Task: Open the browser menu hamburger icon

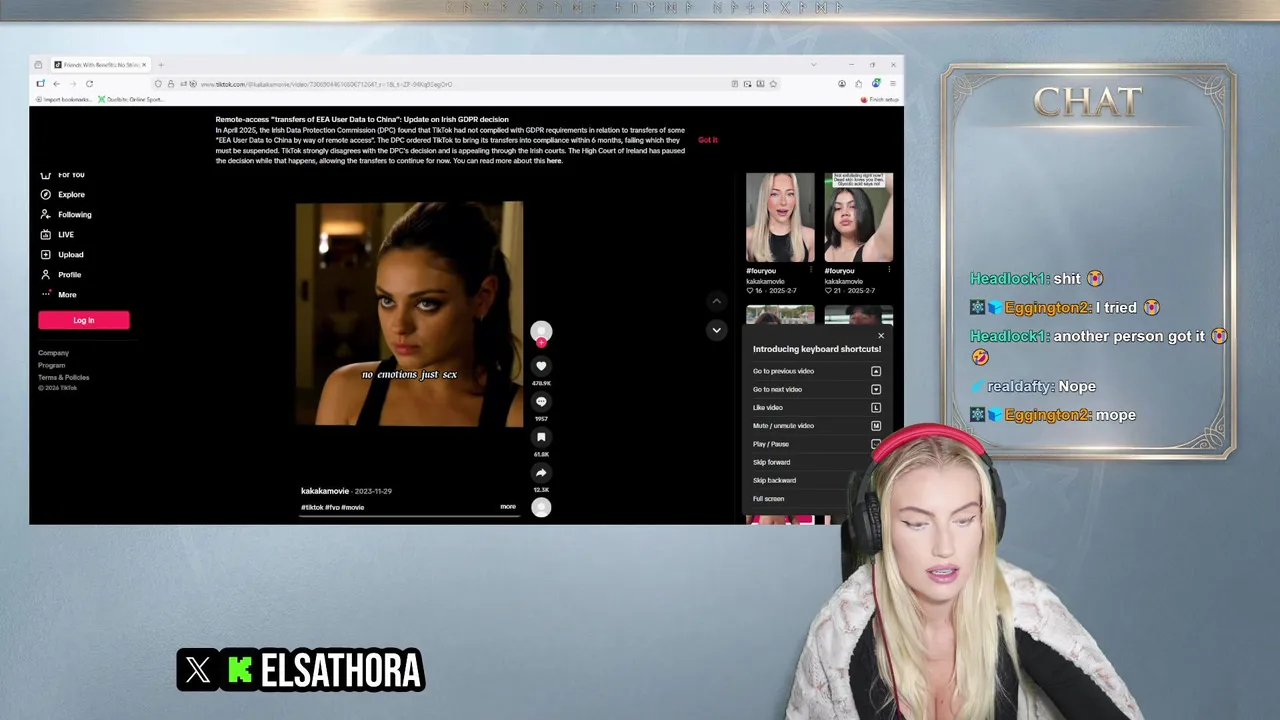Action: click(892, 84)
